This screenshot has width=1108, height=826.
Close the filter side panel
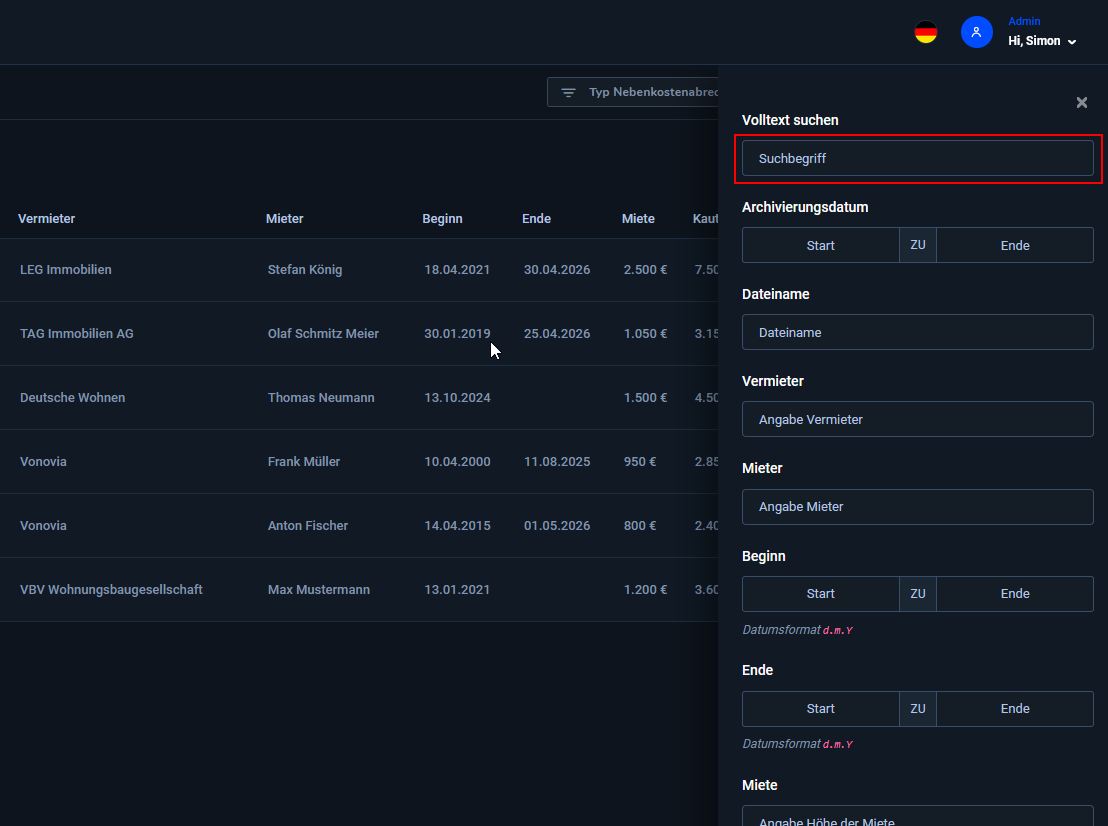(1082, 102)
